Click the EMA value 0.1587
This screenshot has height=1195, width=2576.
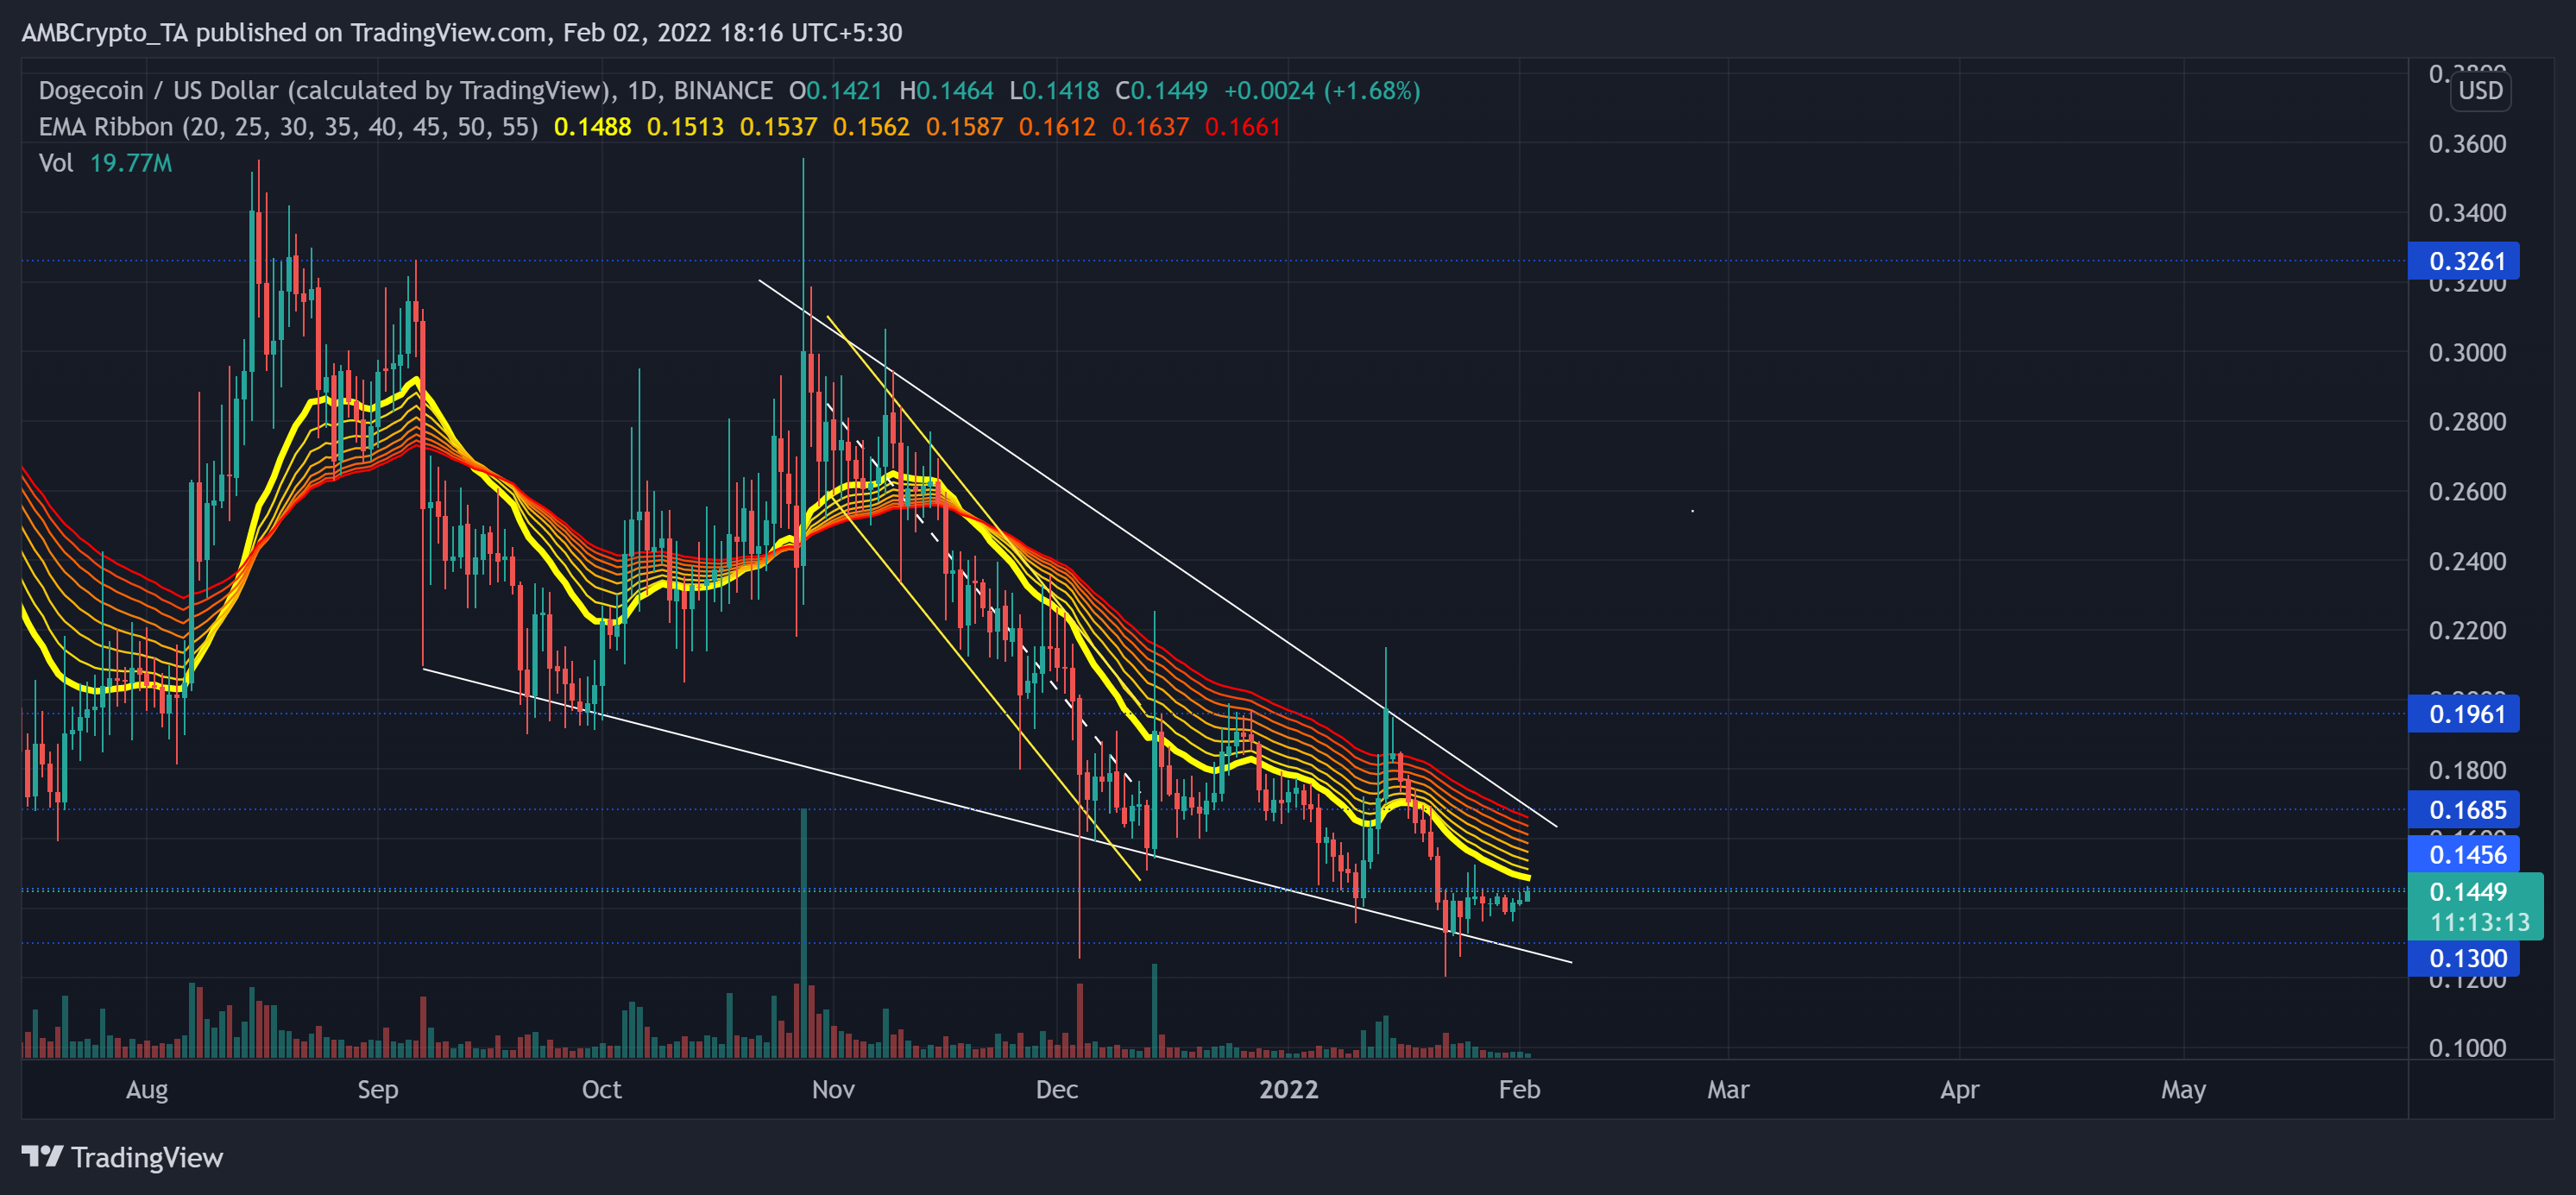pyautogui.click(x=964, y=127)
